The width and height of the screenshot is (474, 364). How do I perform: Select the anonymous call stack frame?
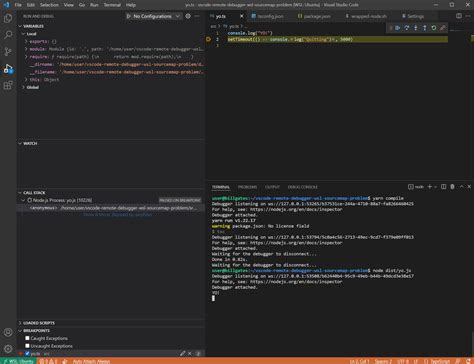pos(111,208)
